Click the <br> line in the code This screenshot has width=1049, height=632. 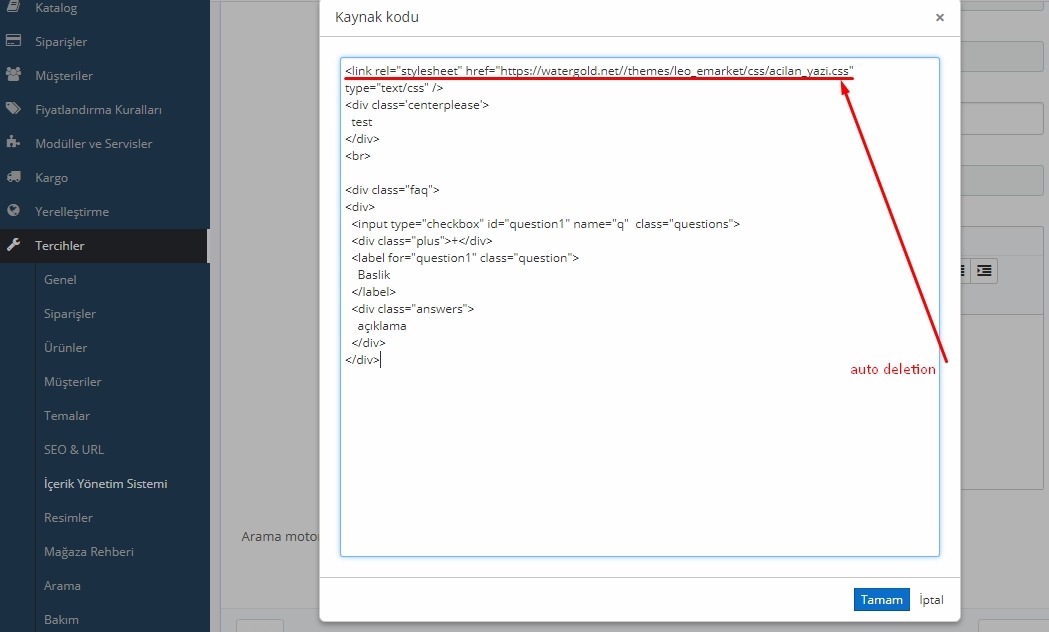point(358,156)
